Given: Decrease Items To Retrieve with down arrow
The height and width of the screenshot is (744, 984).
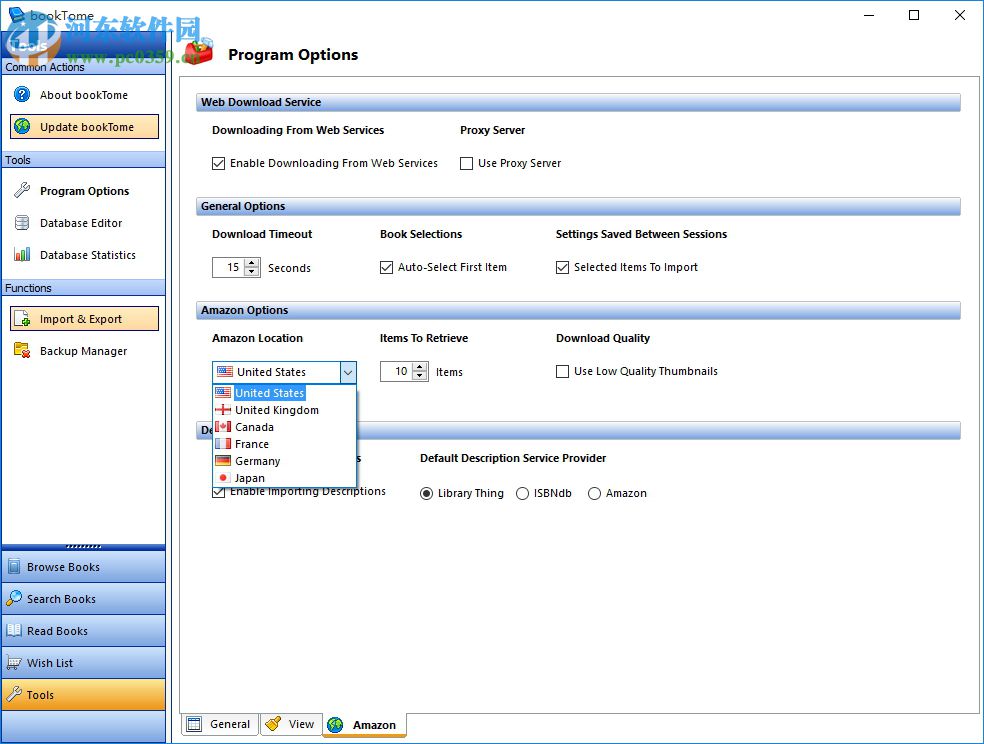Looking at the screenshot, I should point(420,376).
